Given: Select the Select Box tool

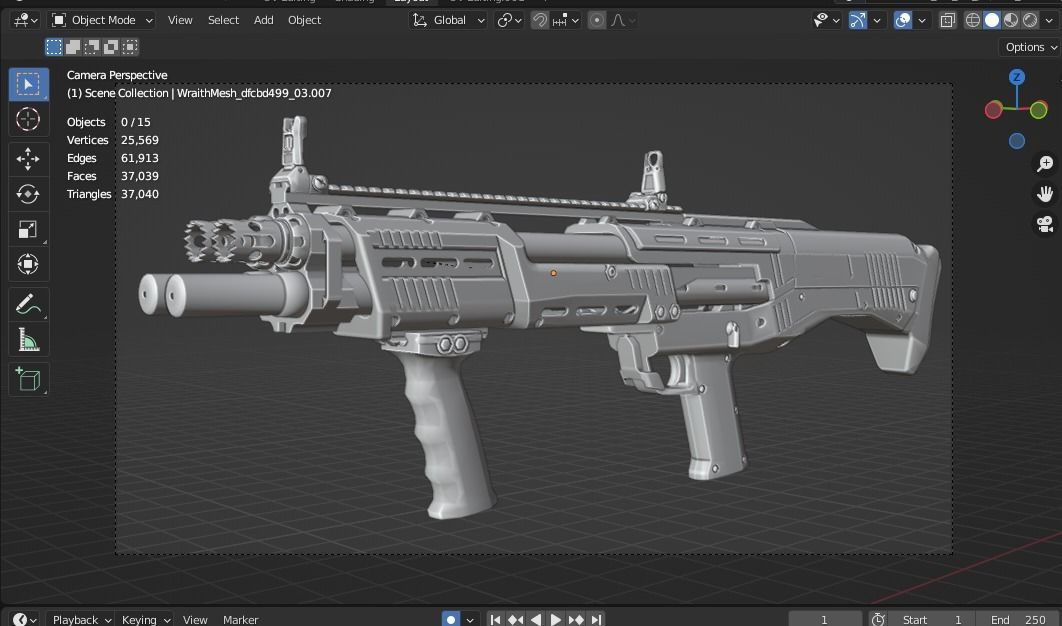Looking at the screenshot, I should (x=28, y=84).
